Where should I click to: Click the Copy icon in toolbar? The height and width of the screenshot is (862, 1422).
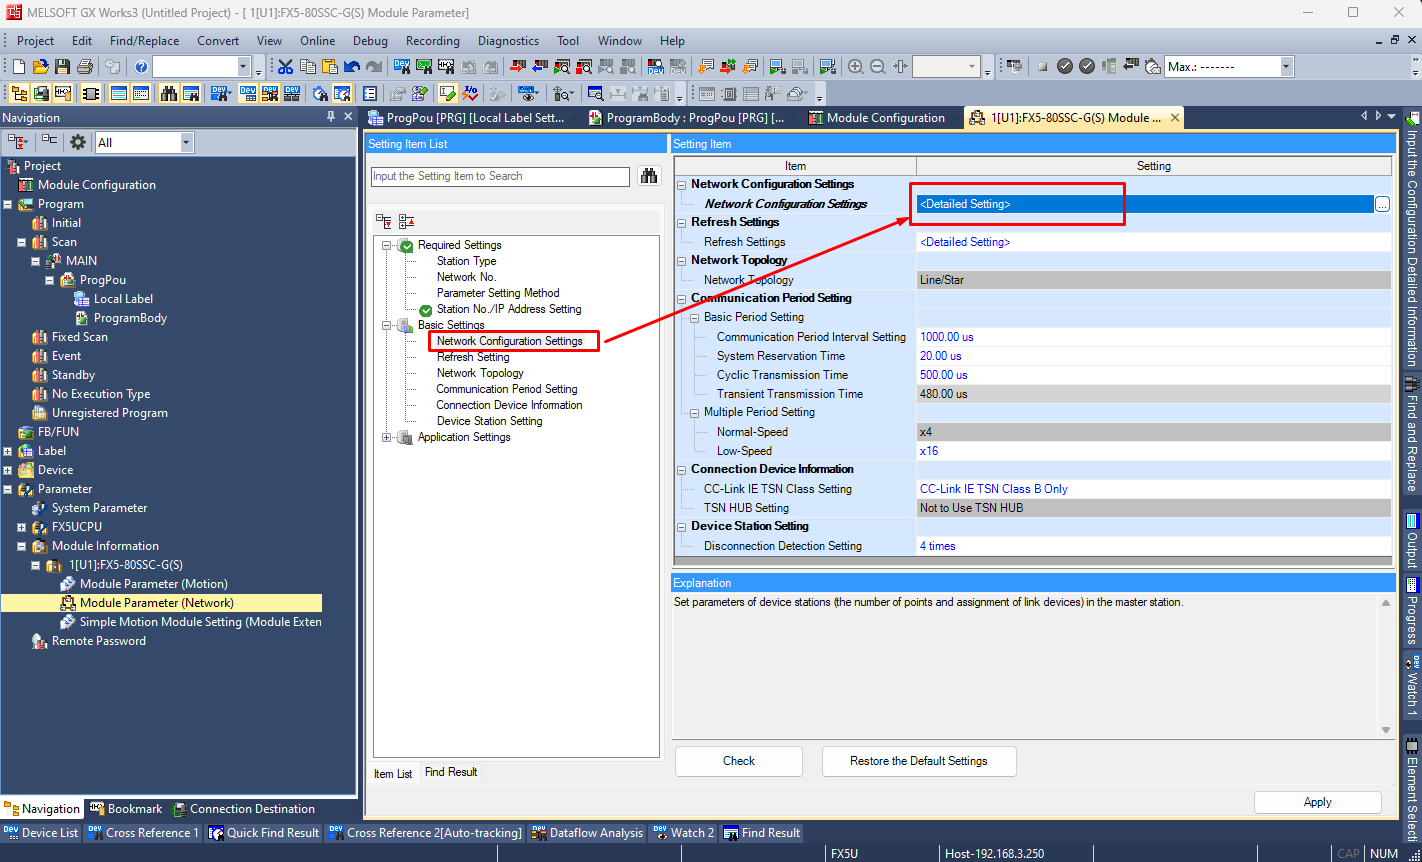pyautogui.click(x=307, y=67)
